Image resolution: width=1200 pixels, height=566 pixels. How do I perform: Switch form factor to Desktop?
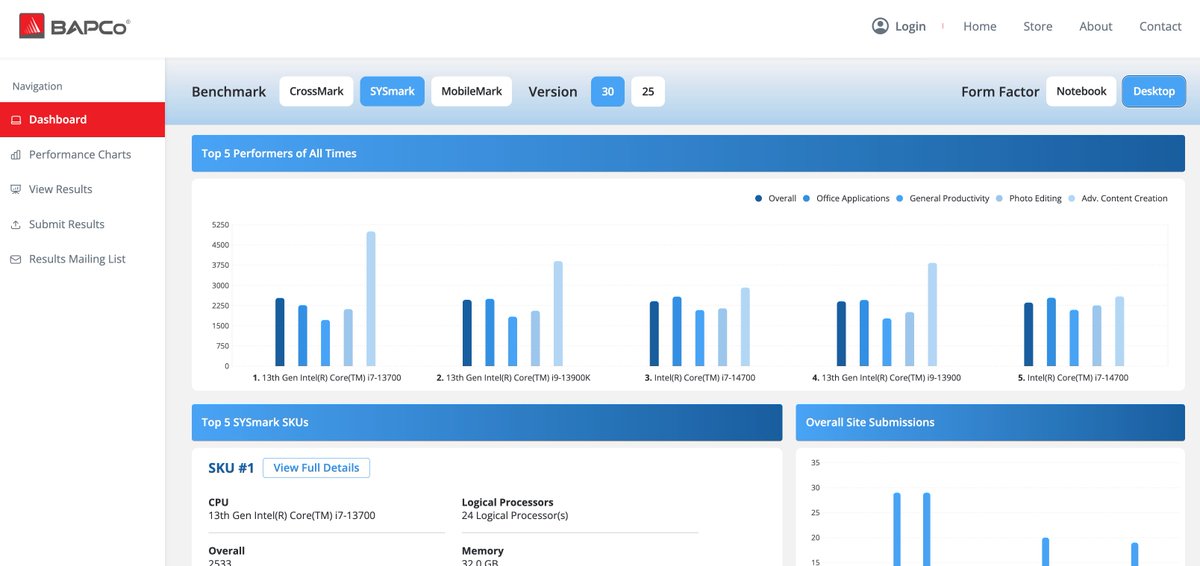click(x=1154, y=91)
